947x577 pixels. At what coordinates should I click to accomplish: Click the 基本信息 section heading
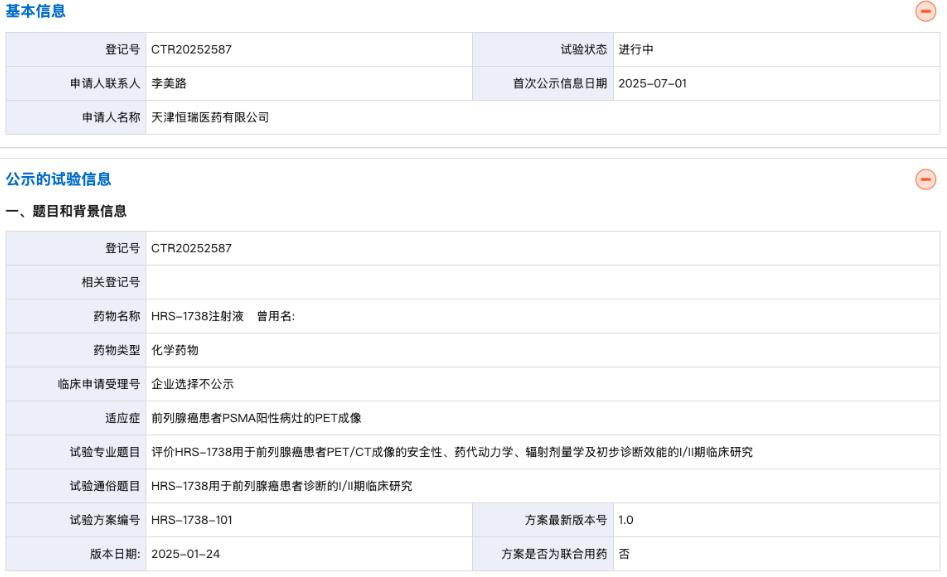pyautogui.click(x=37, y=12)
